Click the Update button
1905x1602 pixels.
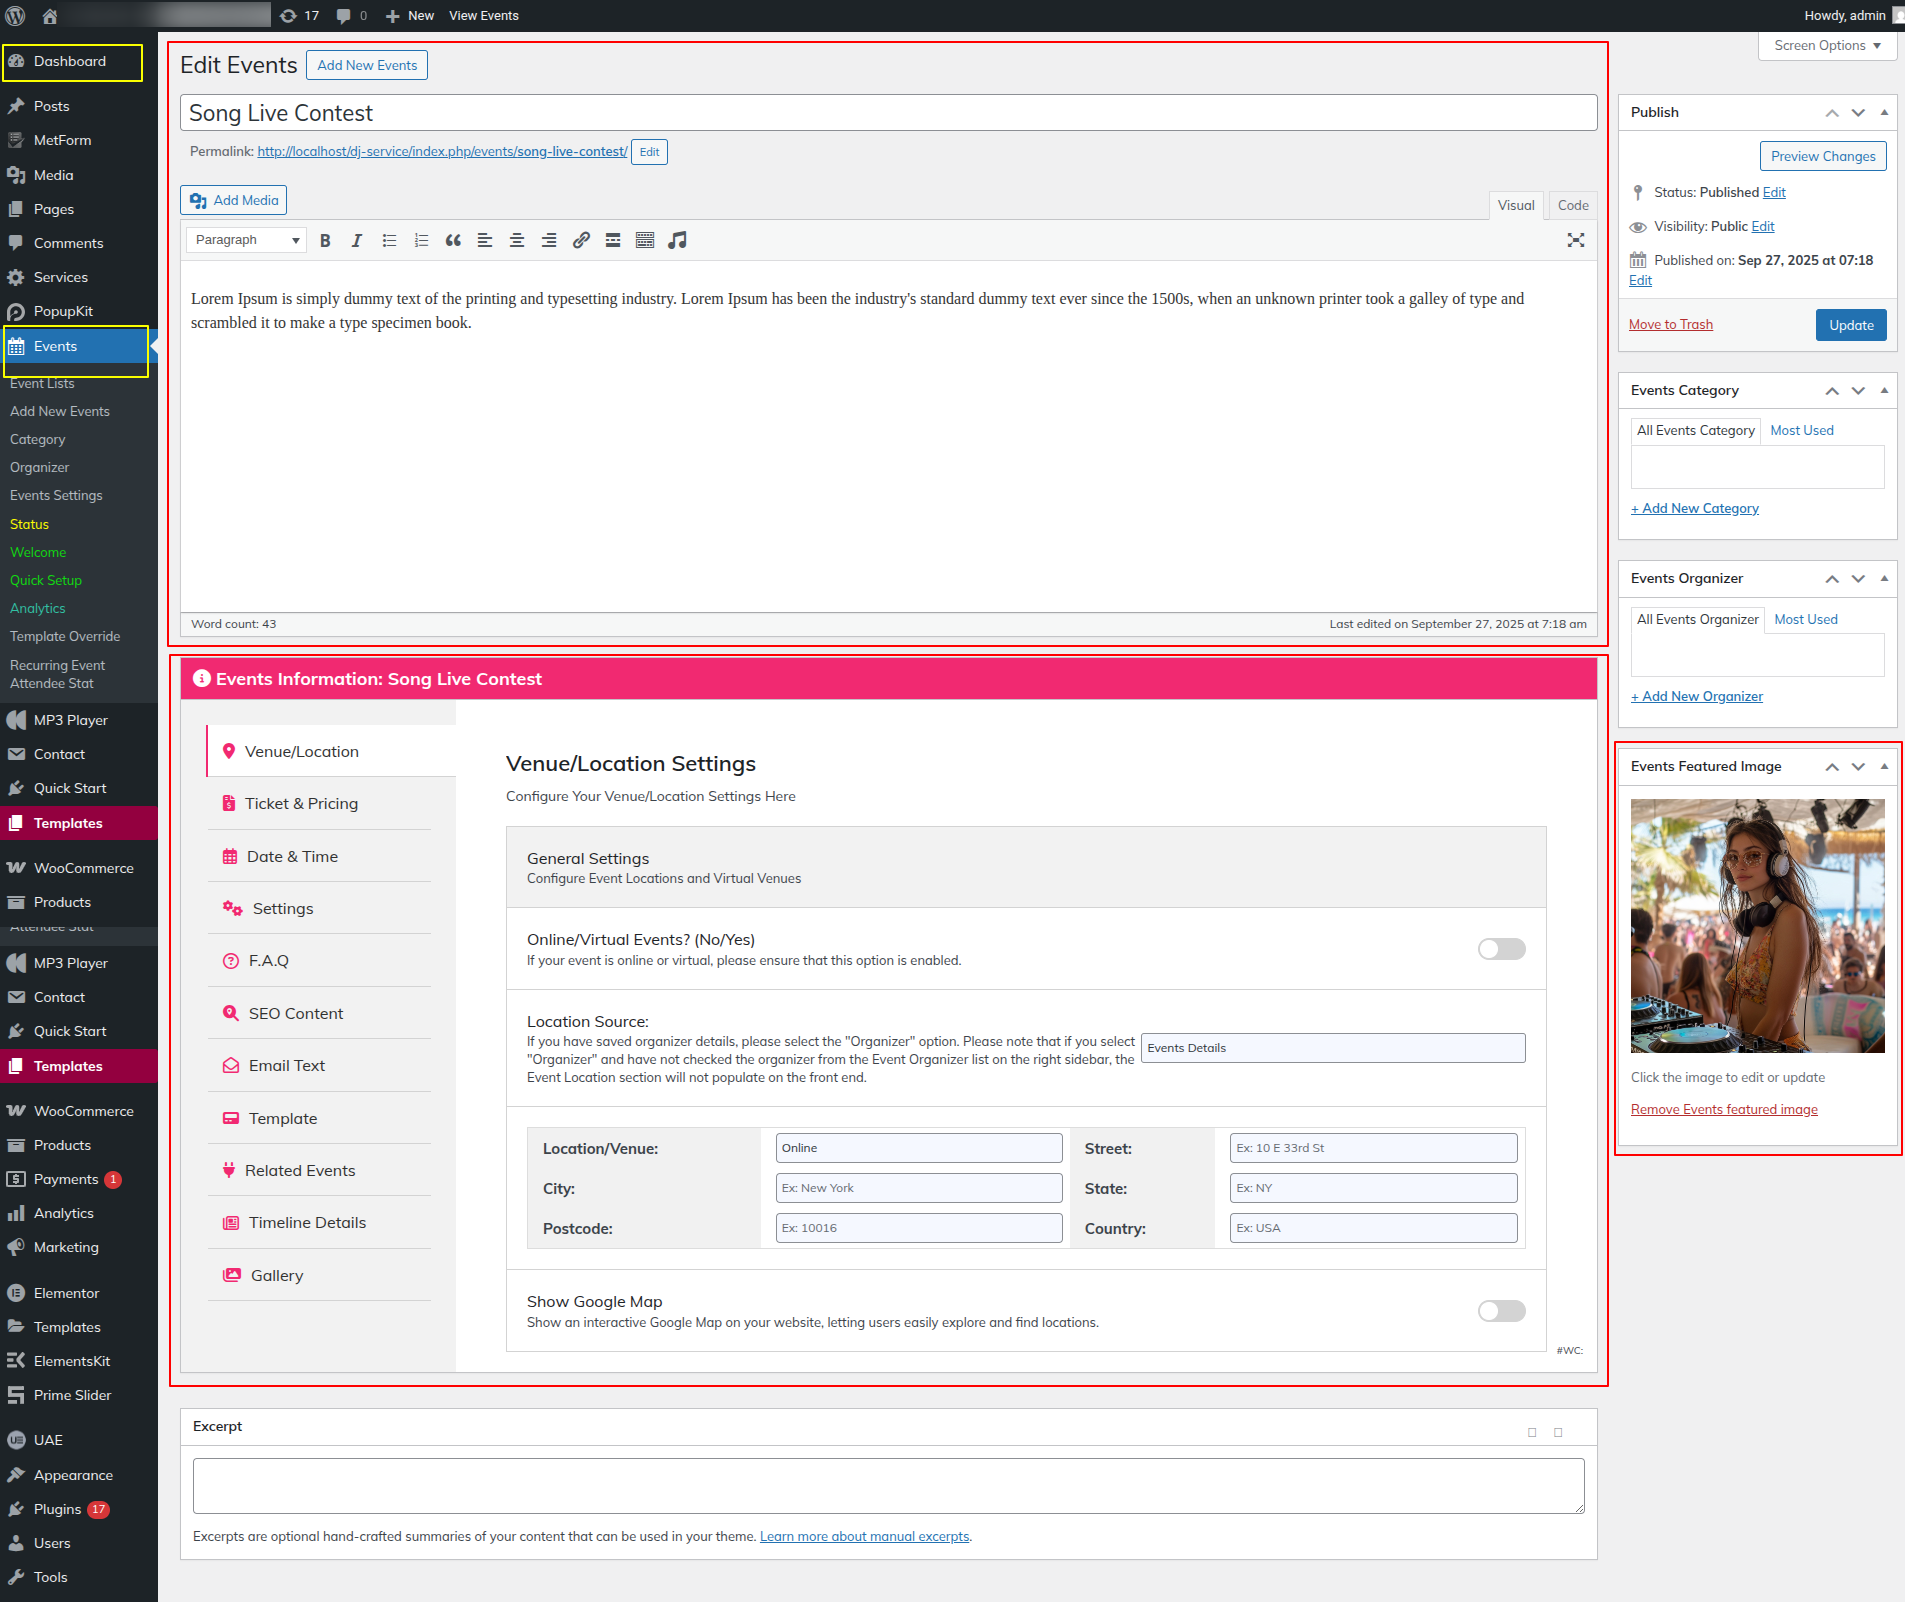click(1851, 325)
